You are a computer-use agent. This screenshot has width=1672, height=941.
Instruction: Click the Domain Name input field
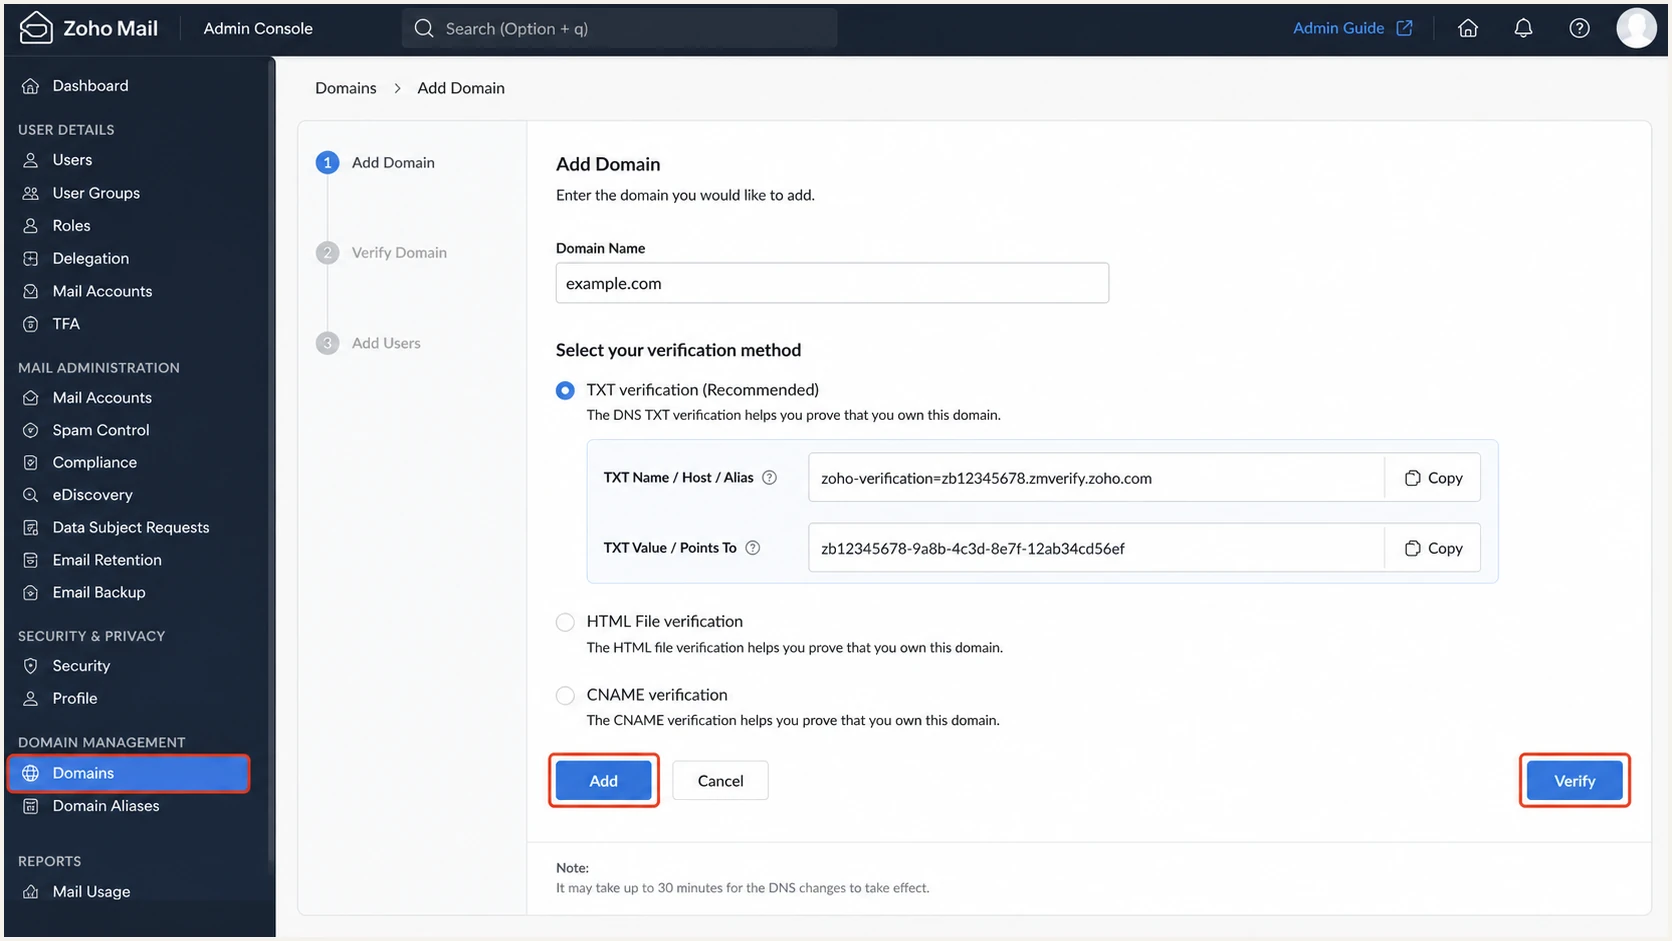[x=832, y=283]
